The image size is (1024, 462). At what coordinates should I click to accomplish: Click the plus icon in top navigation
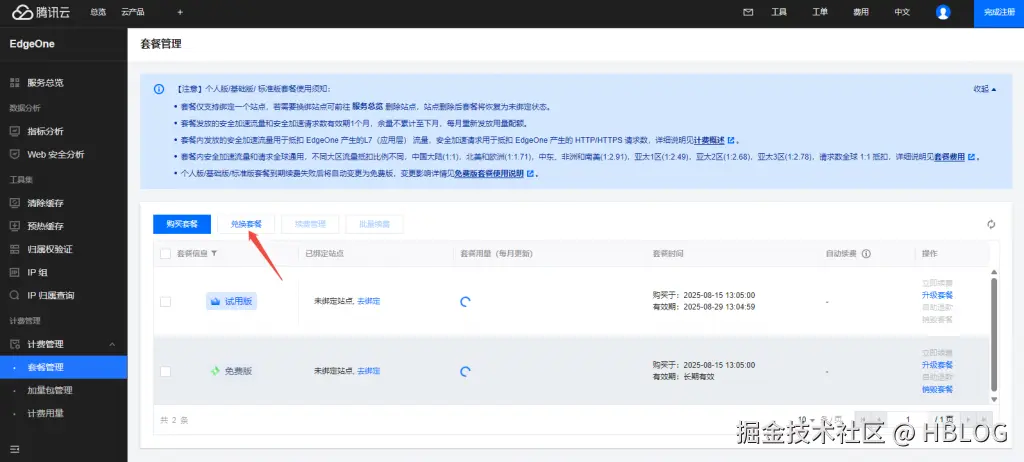[180, 12]
